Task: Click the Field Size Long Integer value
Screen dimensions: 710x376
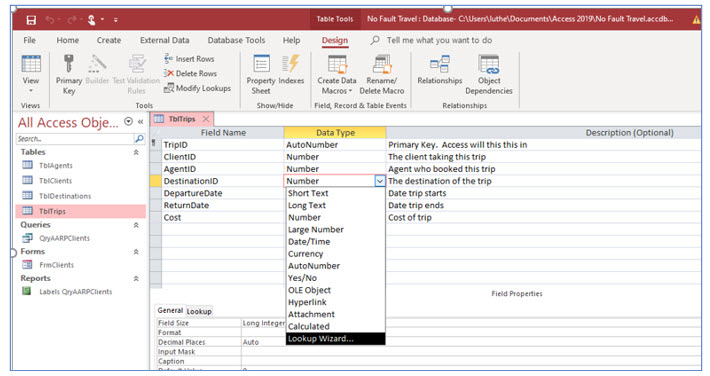Action: 264,323
